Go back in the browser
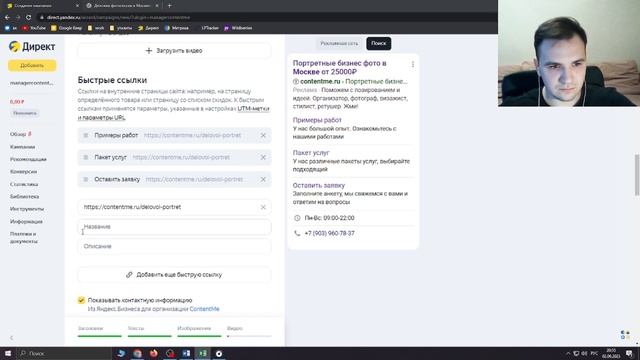 click(7, 17)
